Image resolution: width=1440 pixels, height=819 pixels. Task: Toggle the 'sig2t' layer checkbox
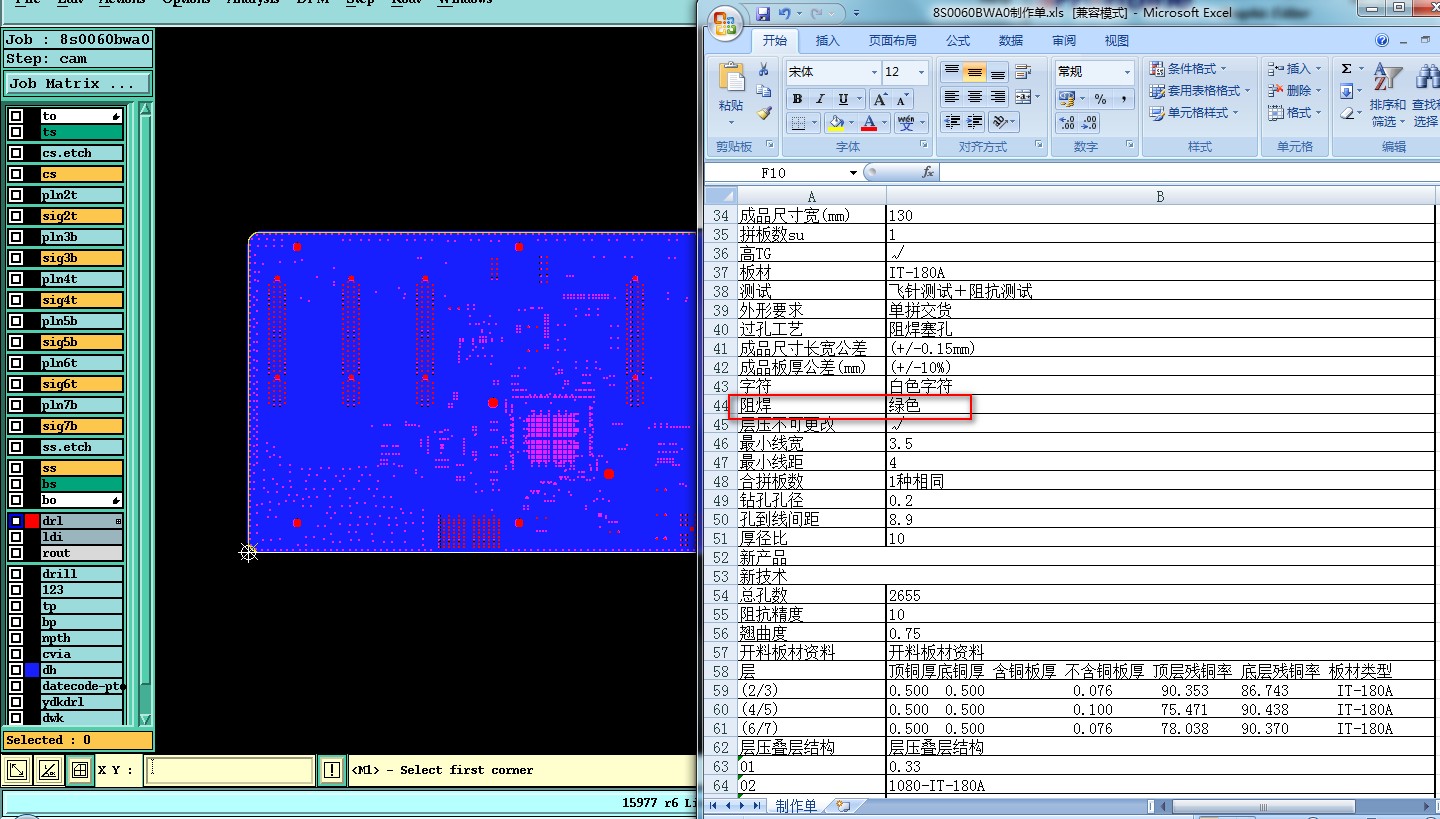[16, 216]
